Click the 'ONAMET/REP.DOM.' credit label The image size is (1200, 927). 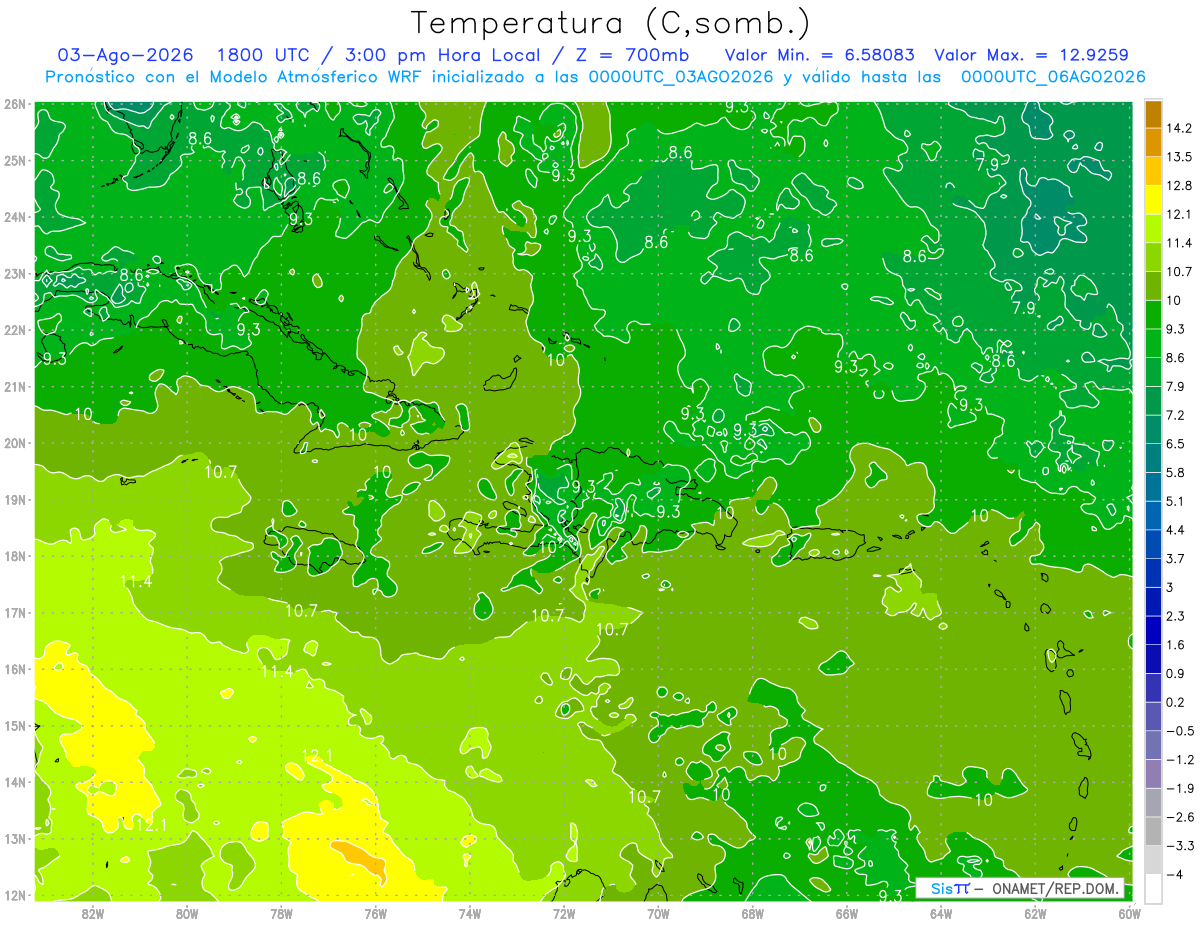(x=1057, y=889)
